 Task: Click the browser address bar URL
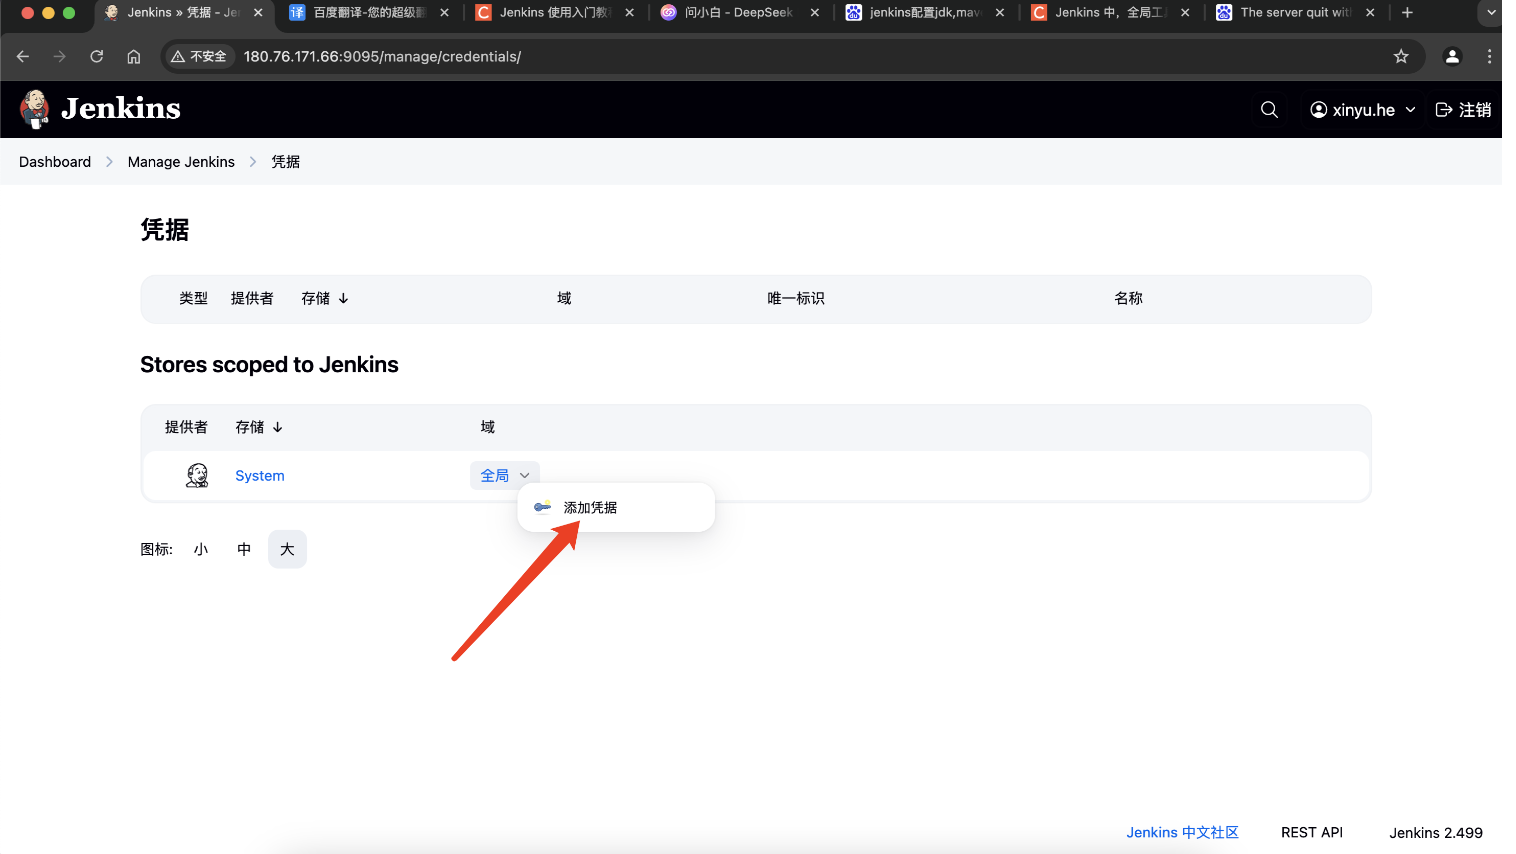click(x=382, y=56)
